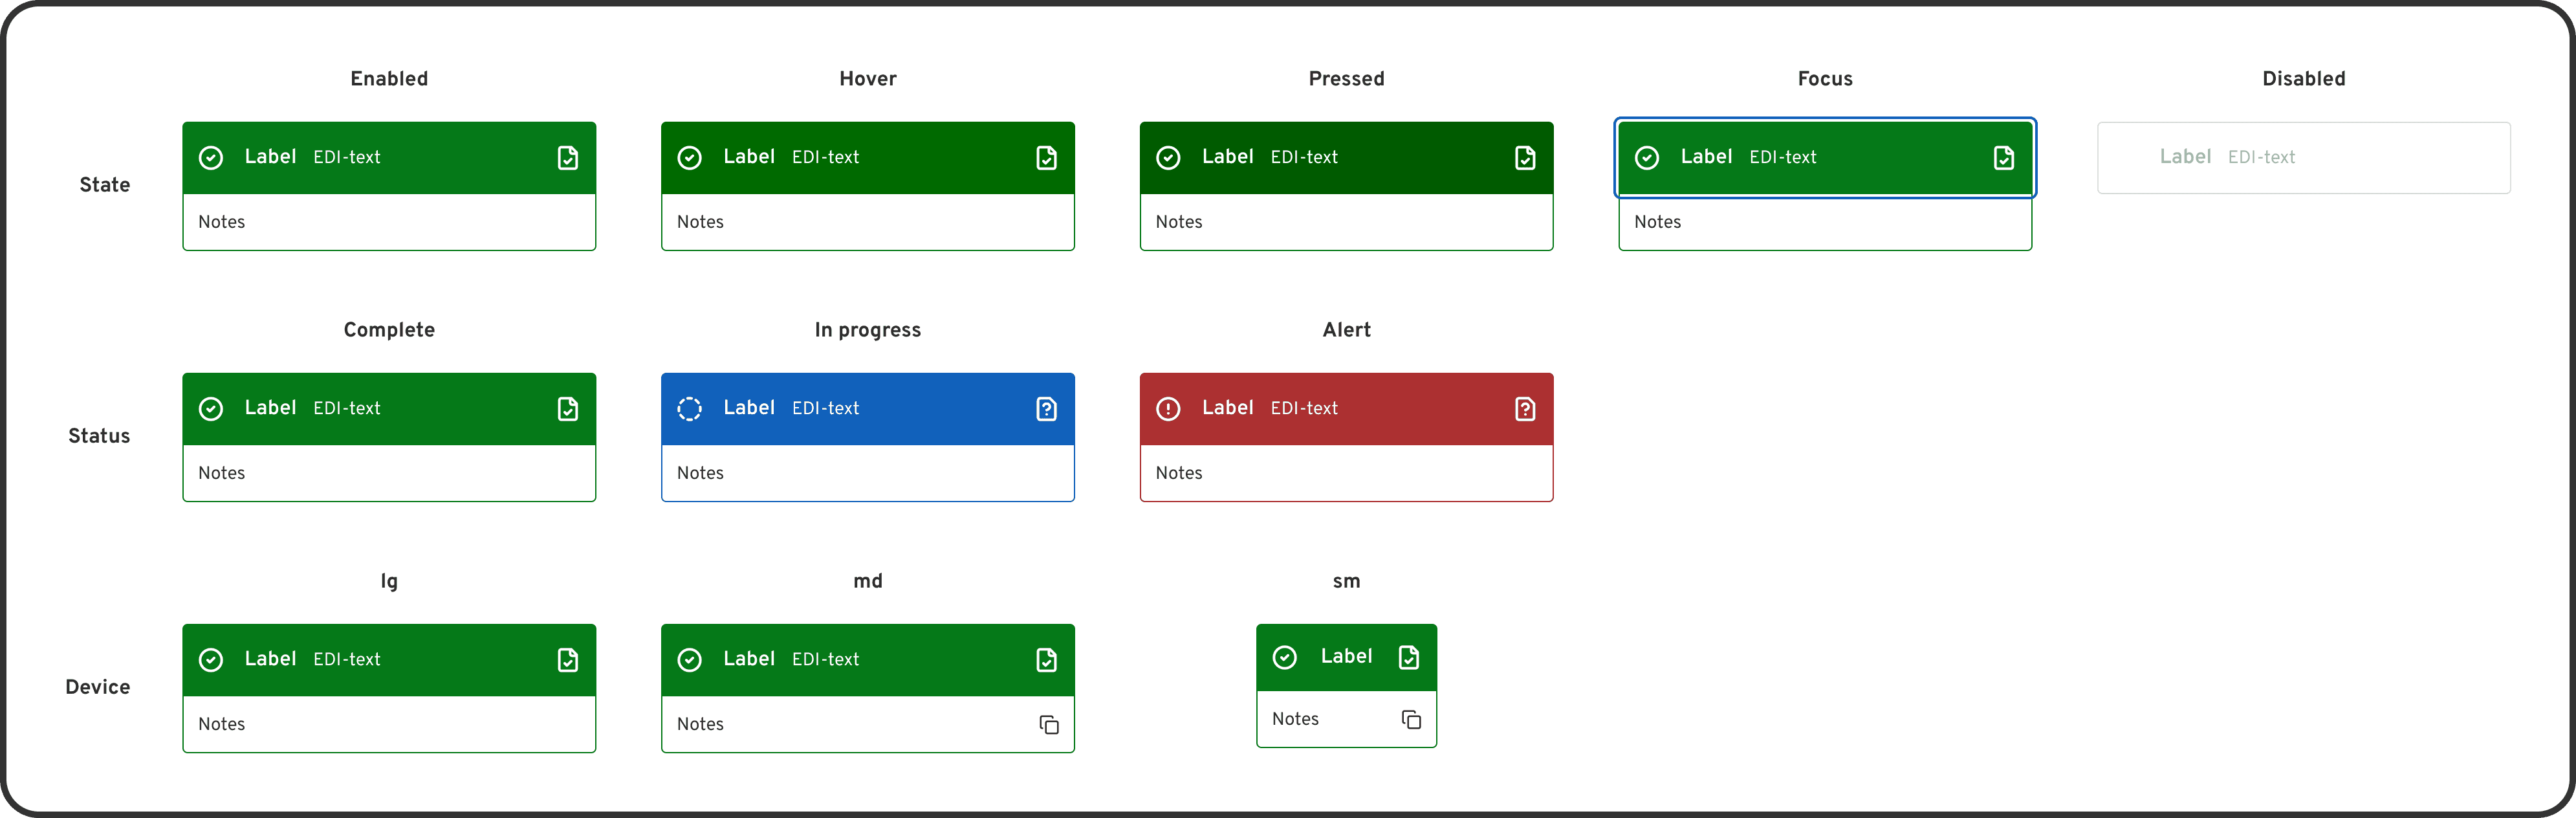The height and width of the screenshot is (818, 2576).
Task: Click the alert exclamation icon on the Alert card
Action: pyautogui.click(x=1167, y=408)
